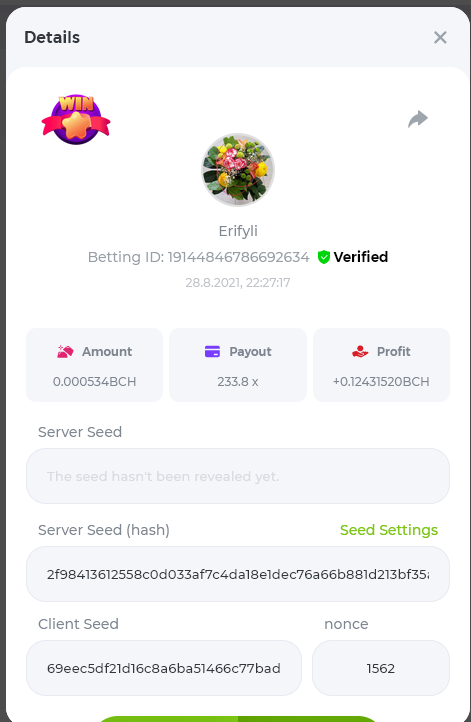This screenshot has width=471, height=722.
Task: Close the Details dialog
Action: (440, 37)
